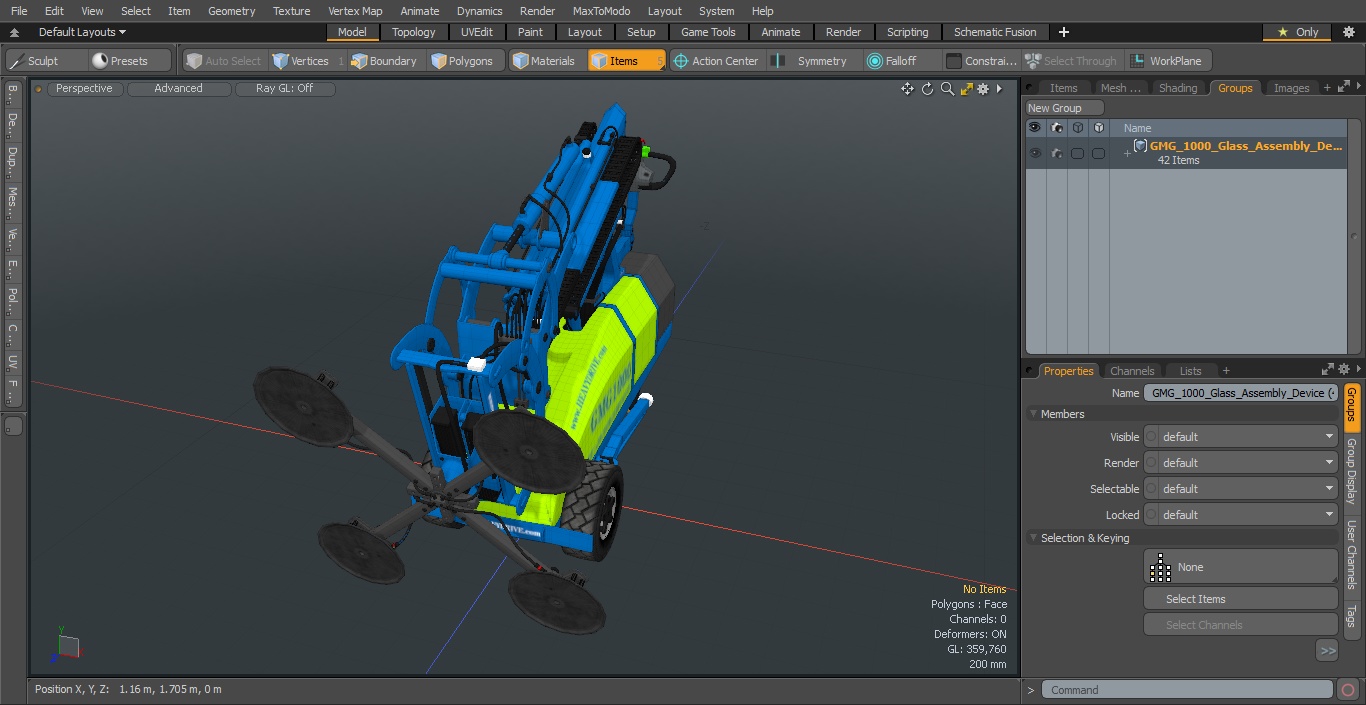This screenshot has width=1366, height=705.
Task: Click the render camera column header icon
Action: 1056,128
